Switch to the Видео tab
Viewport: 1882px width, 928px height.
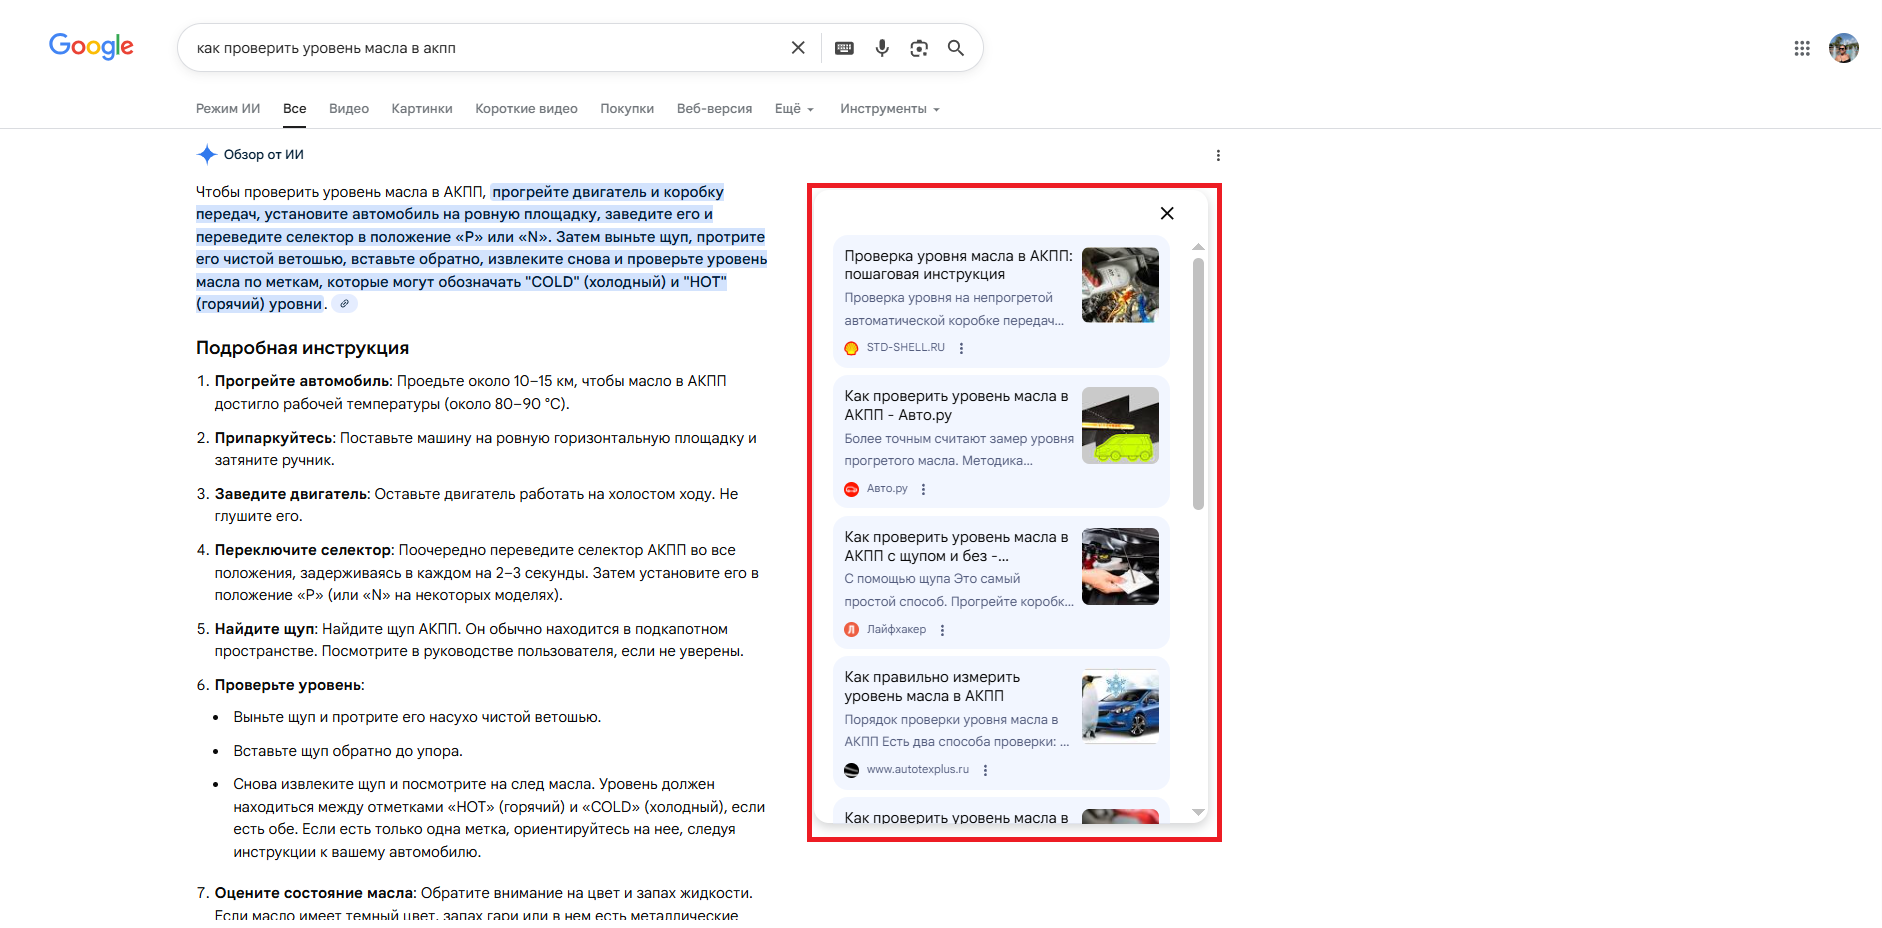[x=348, y=109]
